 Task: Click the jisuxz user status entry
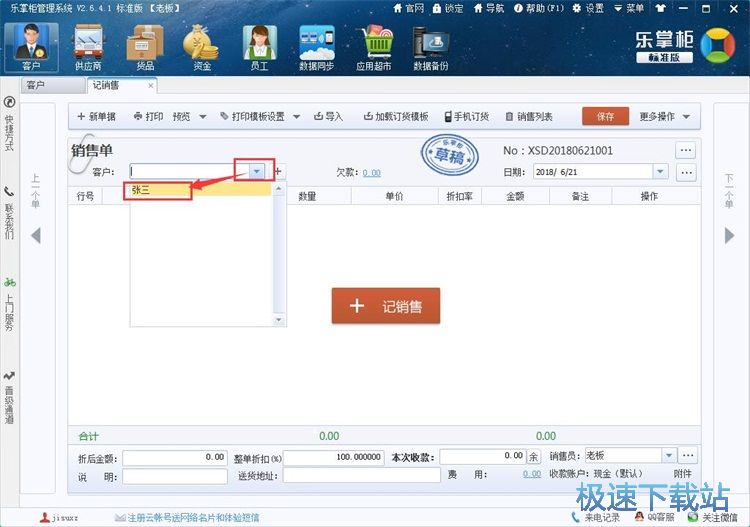tap(58, 517)
